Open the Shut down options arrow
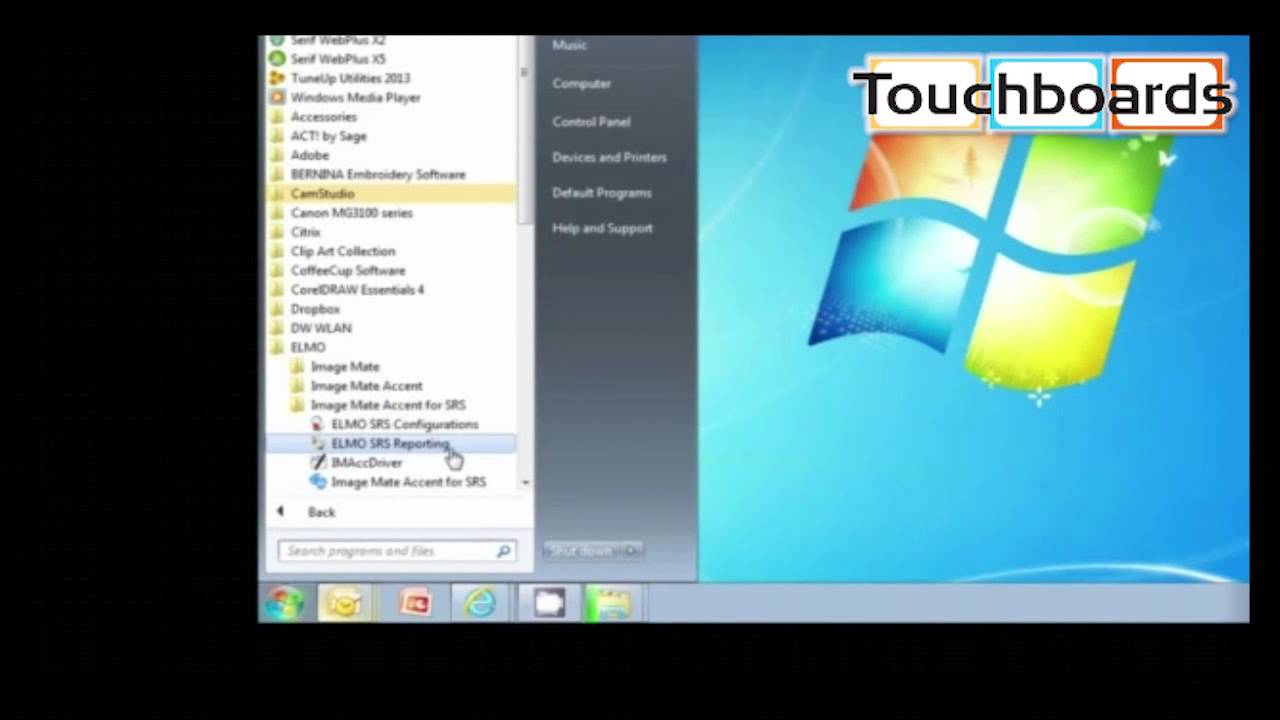 click(632, 551)
